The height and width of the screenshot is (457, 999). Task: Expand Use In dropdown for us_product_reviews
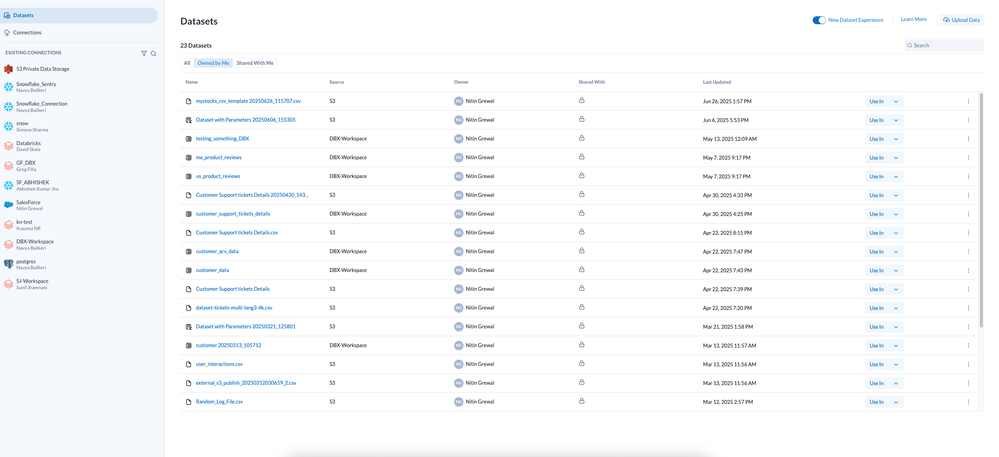click(x=896, y=177)
